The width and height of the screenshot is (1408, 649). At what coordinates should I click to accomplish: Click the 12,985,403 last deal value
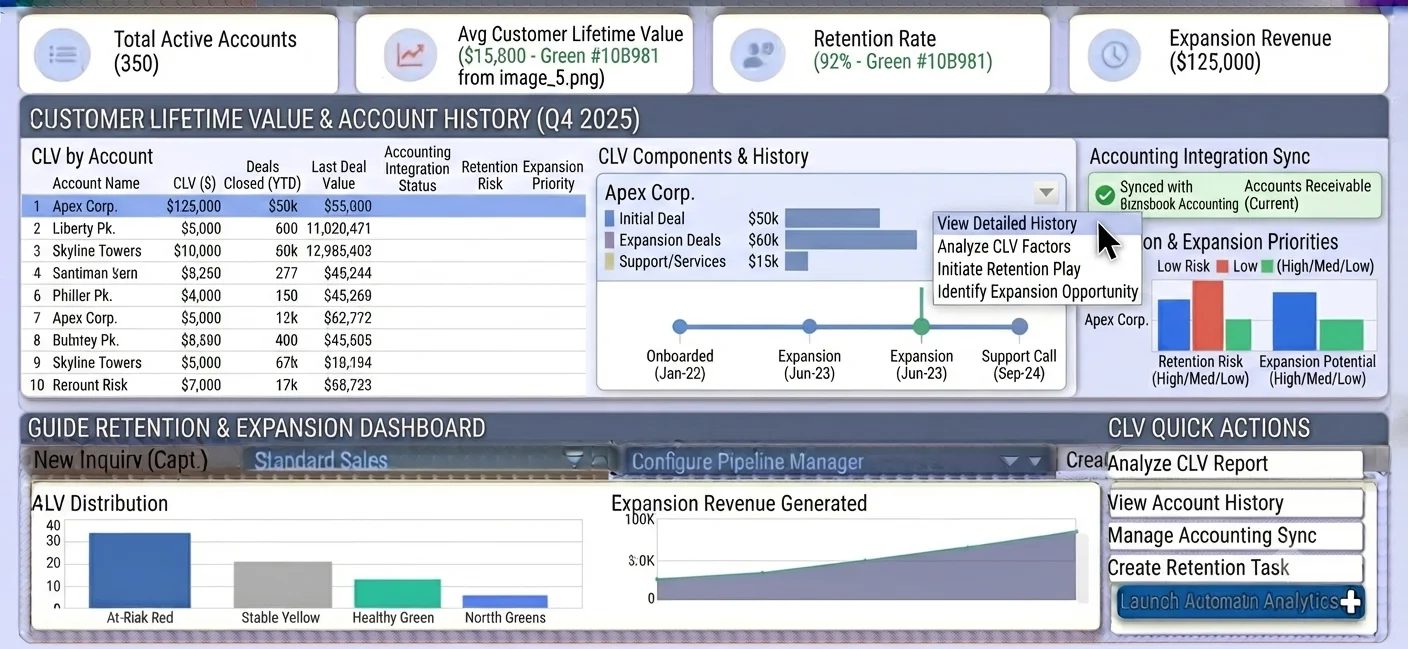click(339, 251)
